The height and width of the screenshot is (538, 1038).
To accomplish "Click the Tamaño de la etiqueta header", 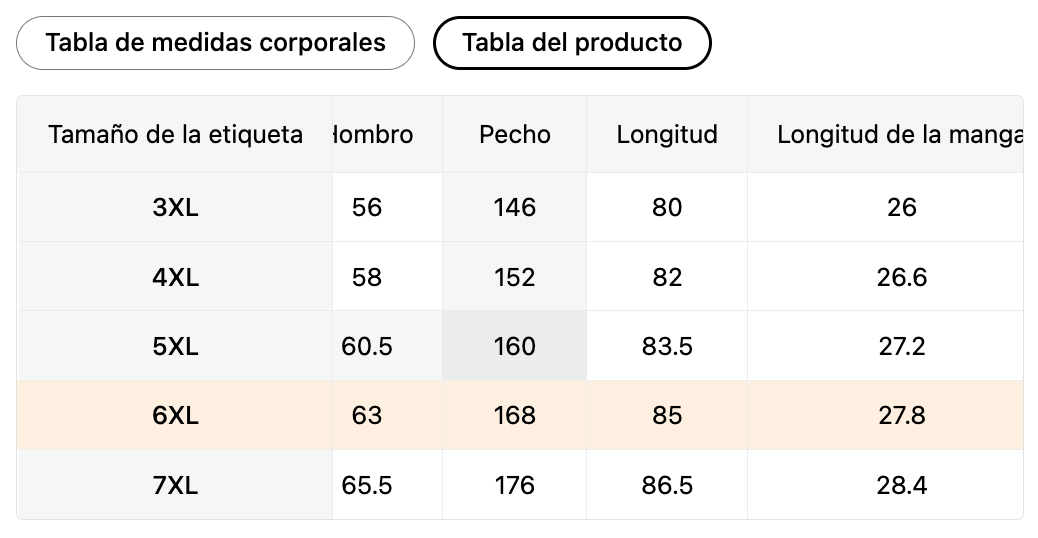I will coord(175,134).
